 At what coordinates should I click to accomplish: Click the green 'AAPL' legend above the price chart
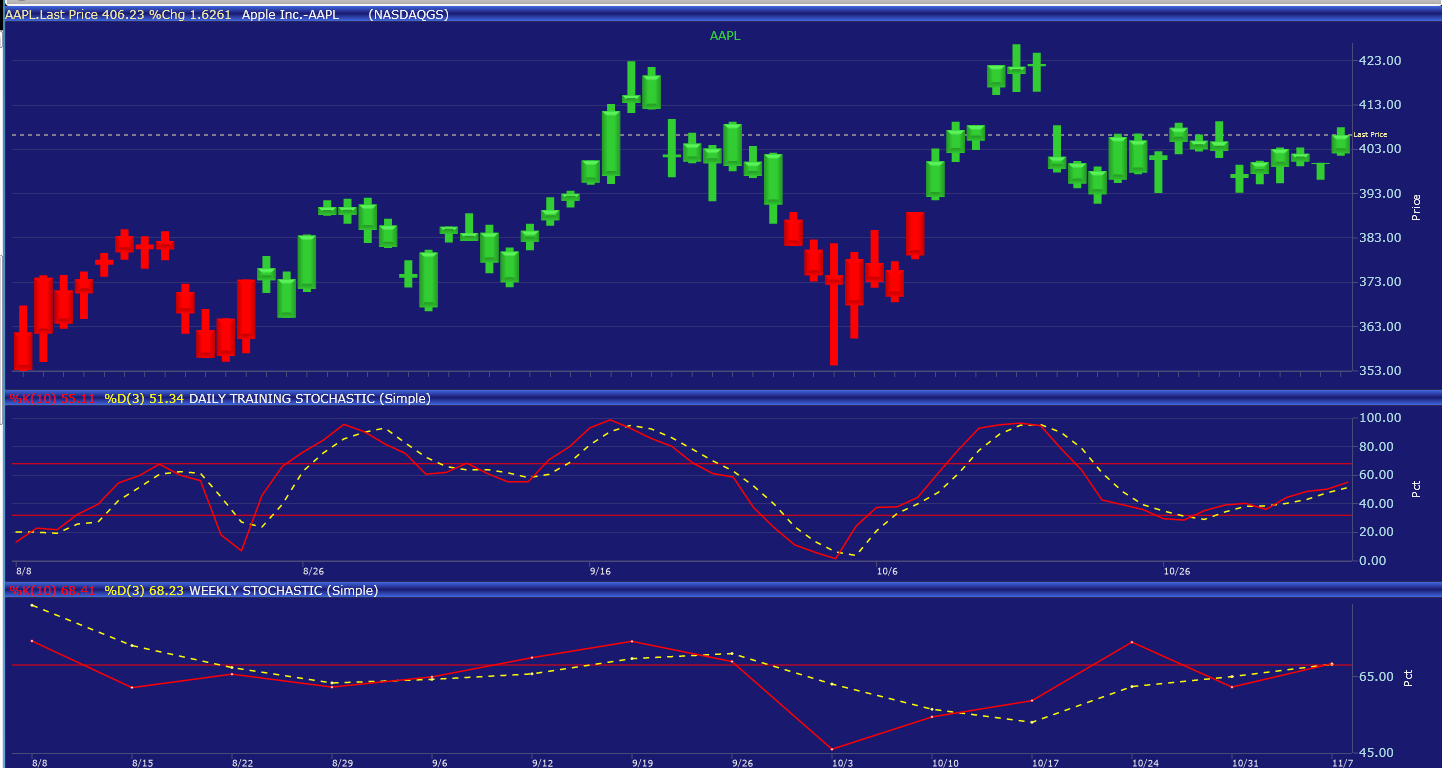[x=725, y=36]
